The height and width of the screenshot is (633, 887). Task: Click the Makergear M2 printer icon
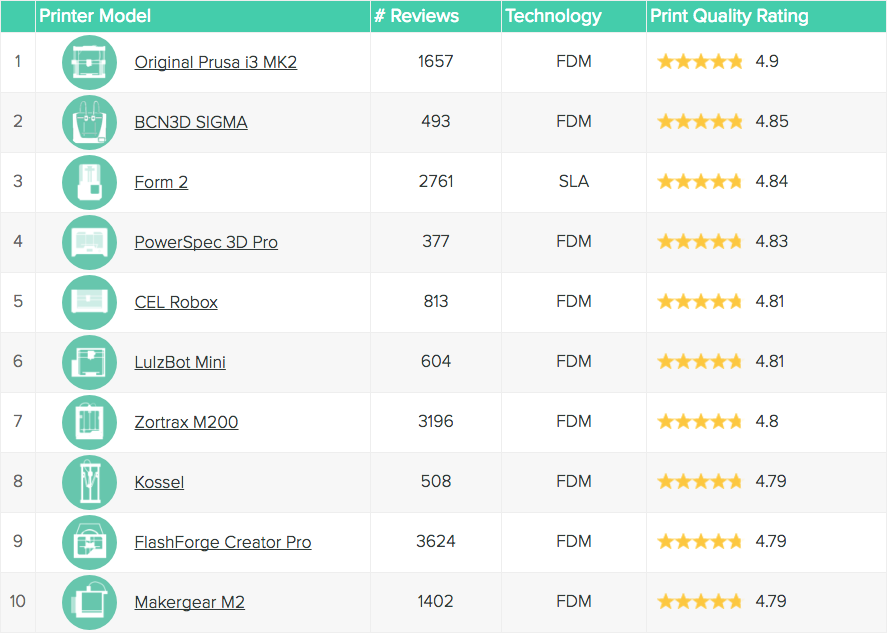pyautogui.click(x=89, y=602)
